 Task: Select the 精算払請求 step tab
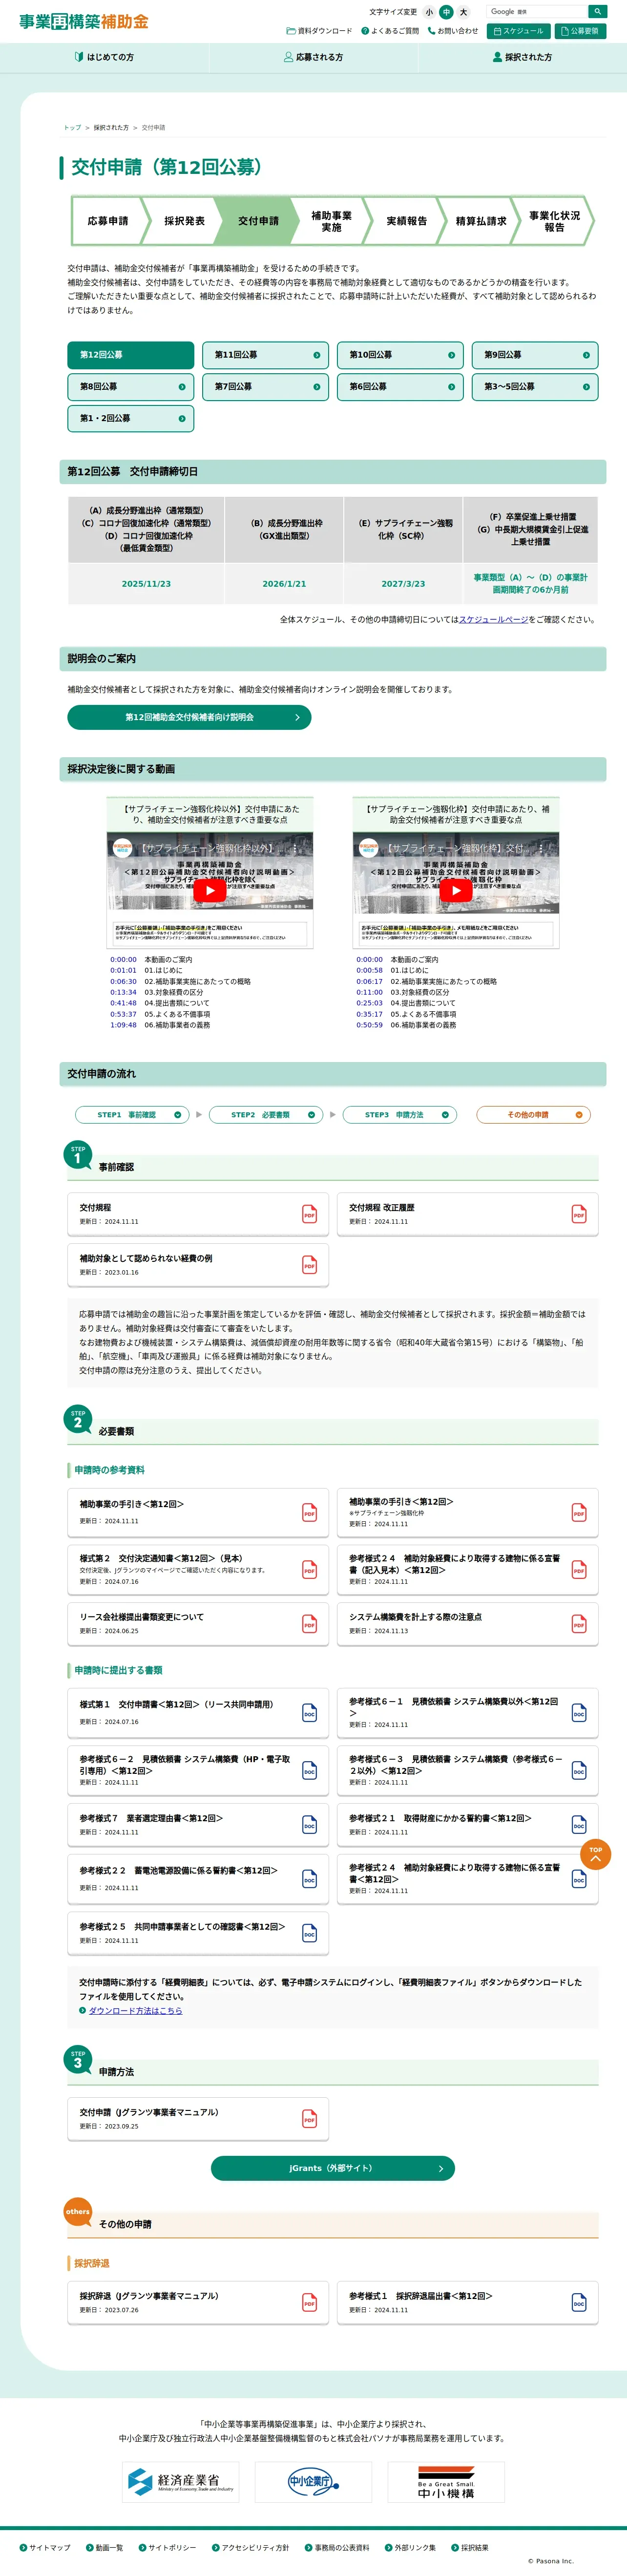[481, 221]
